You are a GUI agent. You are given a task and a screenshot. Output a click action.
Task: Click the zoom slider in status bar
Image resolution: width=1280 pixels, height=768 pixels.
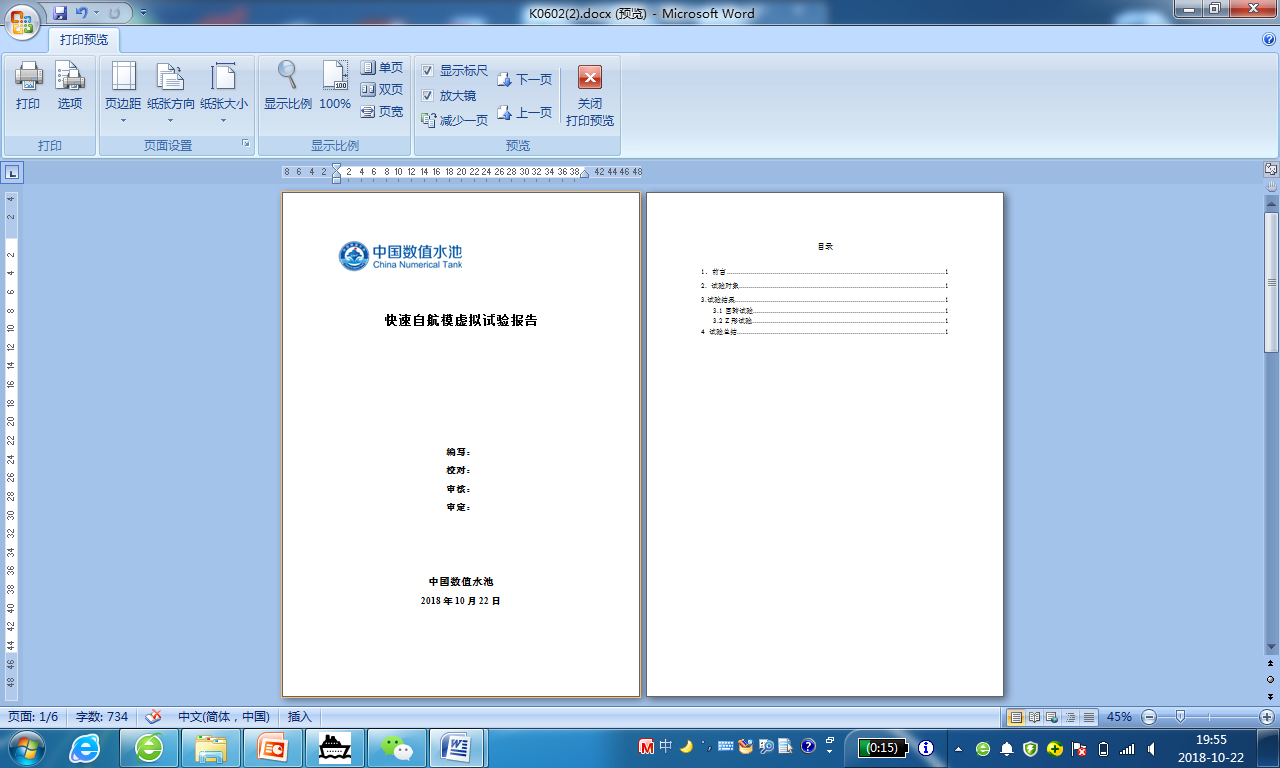pos(1181,717)
